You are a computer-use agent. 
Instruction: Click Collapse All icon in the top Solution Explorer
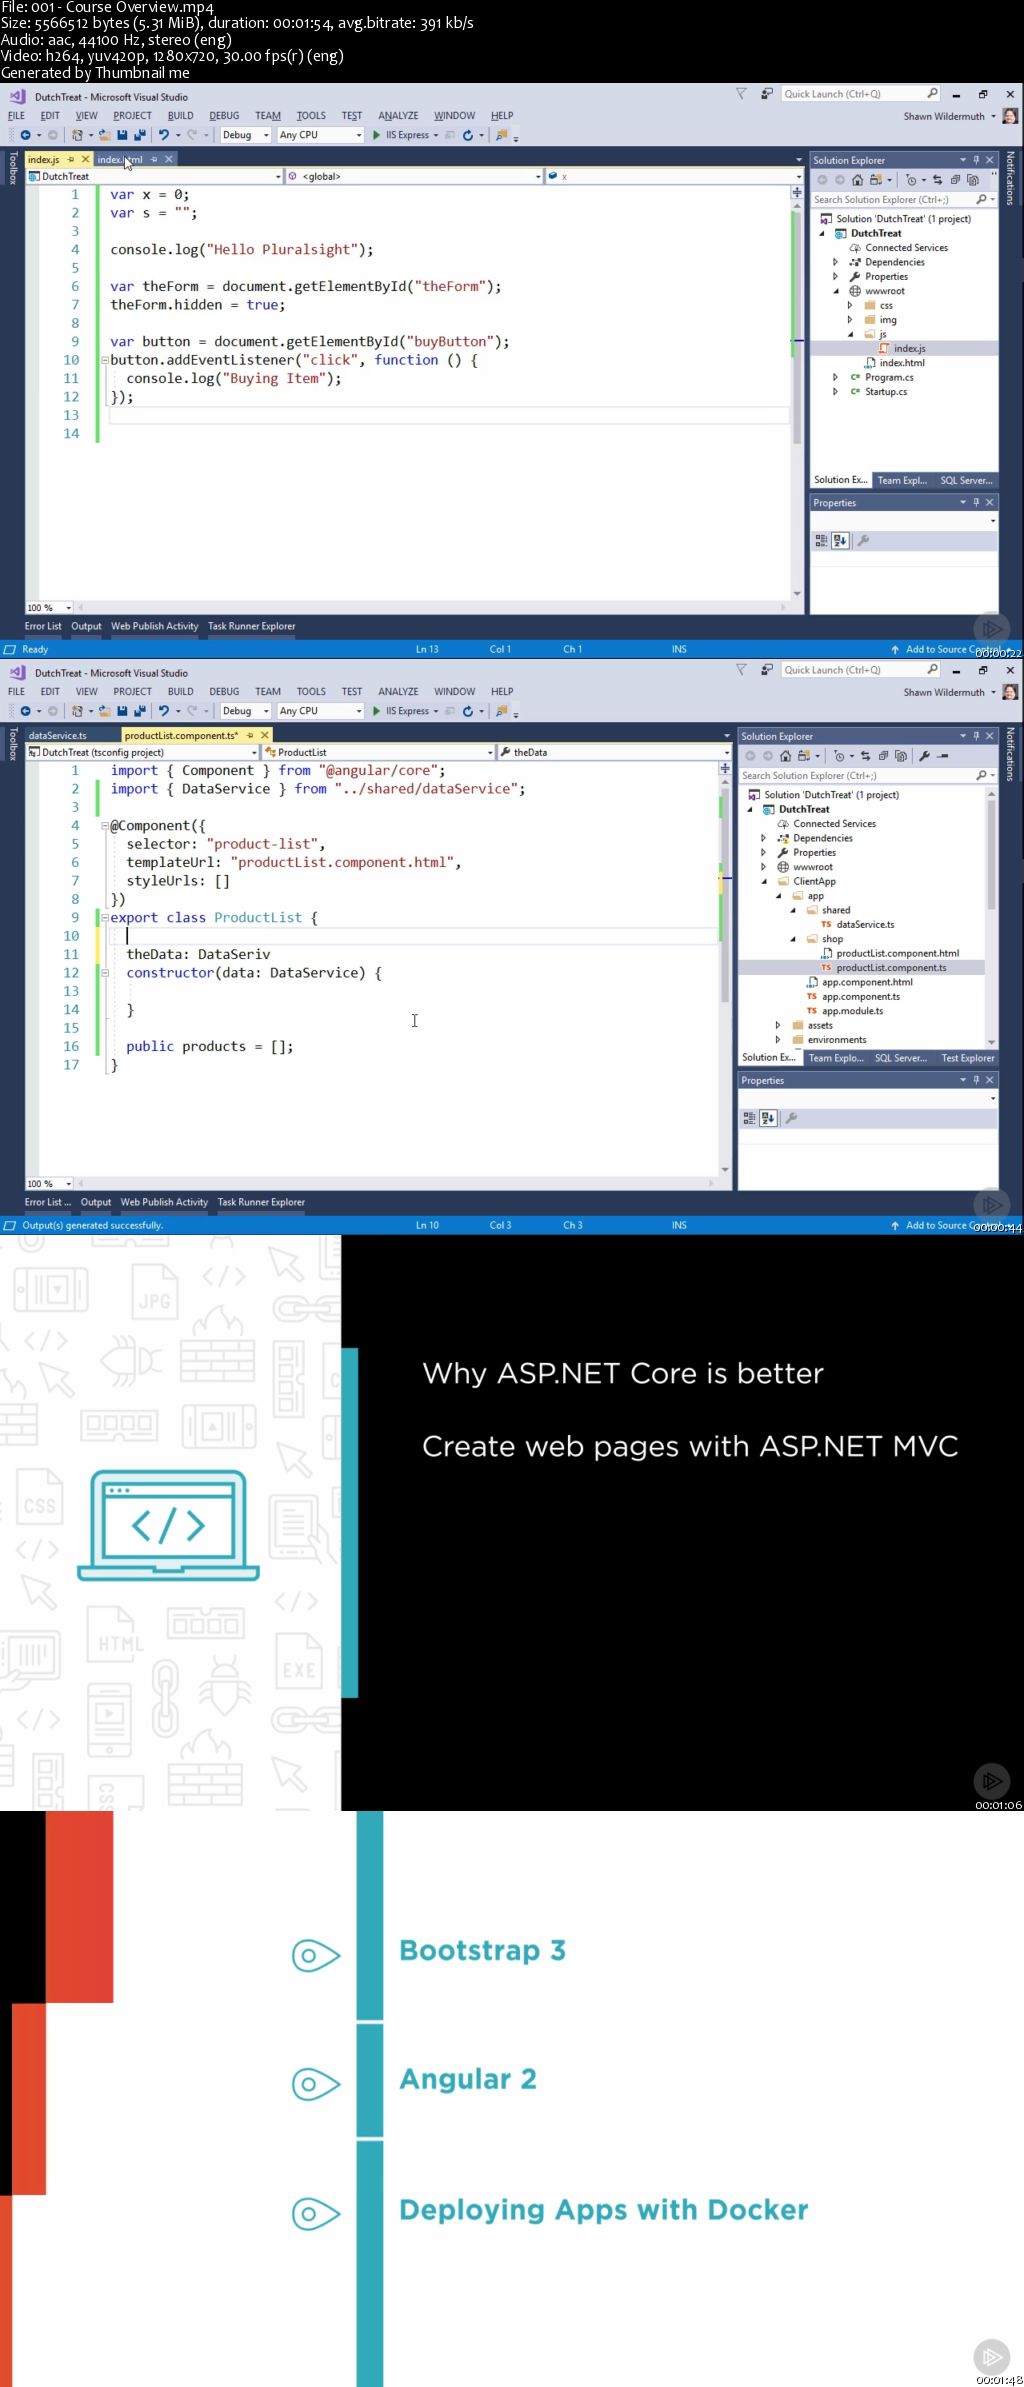(955, 180)
